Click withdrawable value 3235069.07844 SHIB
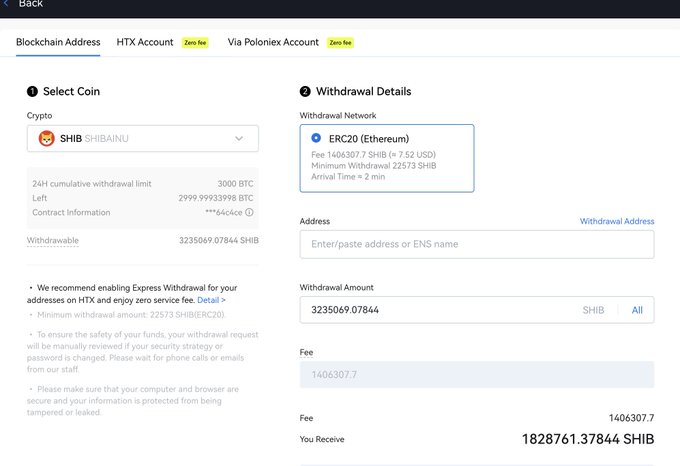 [x=219, y=241]
